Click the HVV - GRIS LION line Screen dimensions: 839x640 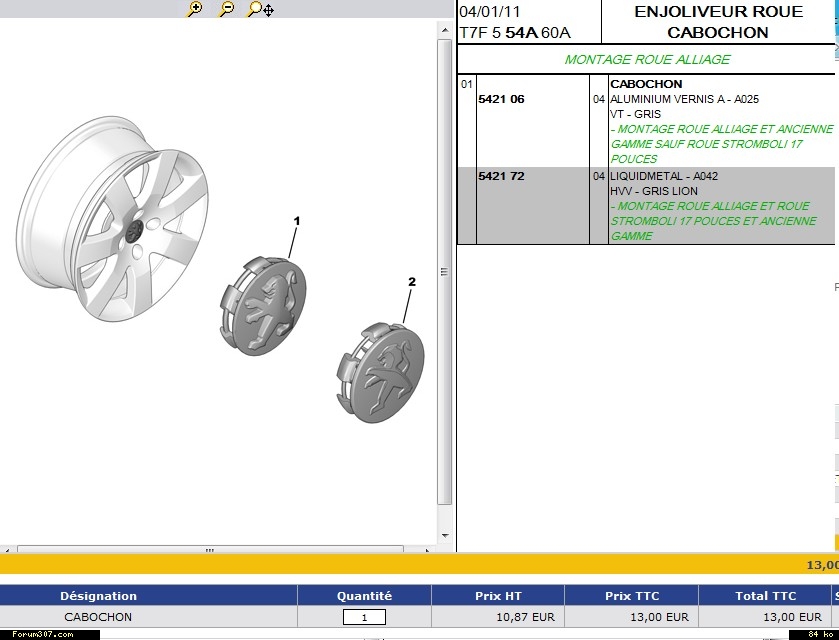654,191
